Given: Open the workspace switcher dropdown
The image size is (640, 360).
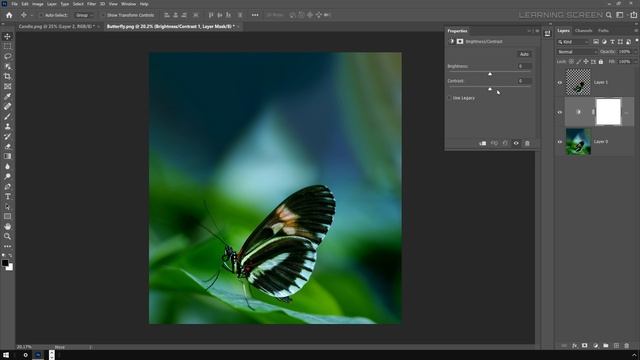Looking at the screenshot, I should [620, 15].
